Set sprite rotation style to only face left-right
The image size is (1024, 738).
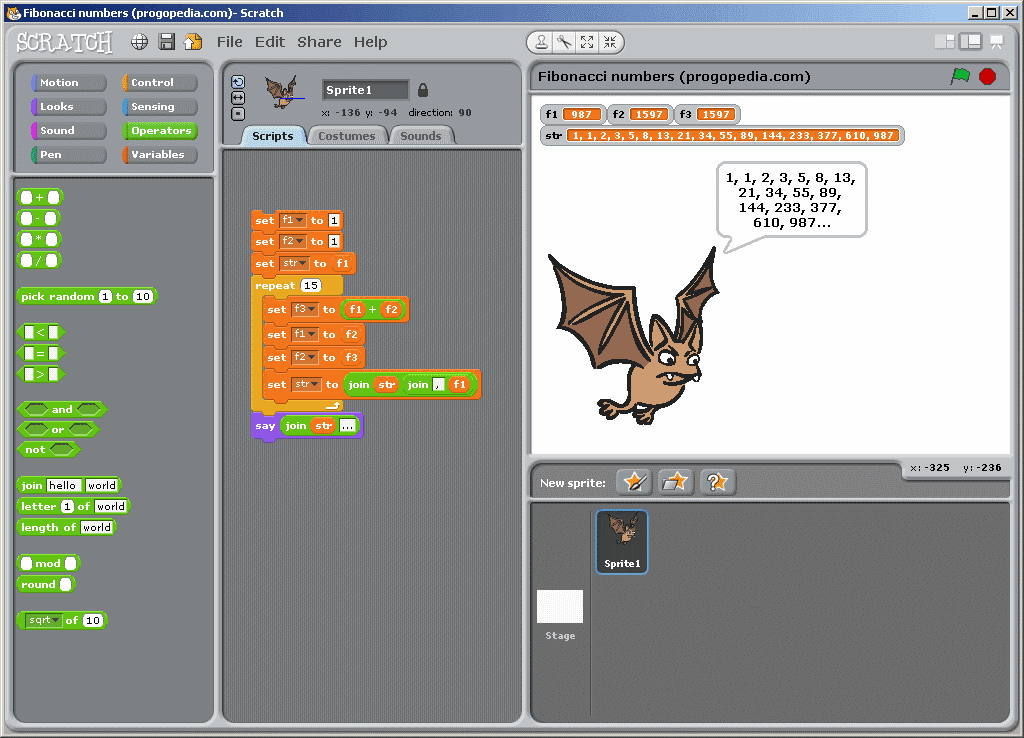(x=238, y=96)
